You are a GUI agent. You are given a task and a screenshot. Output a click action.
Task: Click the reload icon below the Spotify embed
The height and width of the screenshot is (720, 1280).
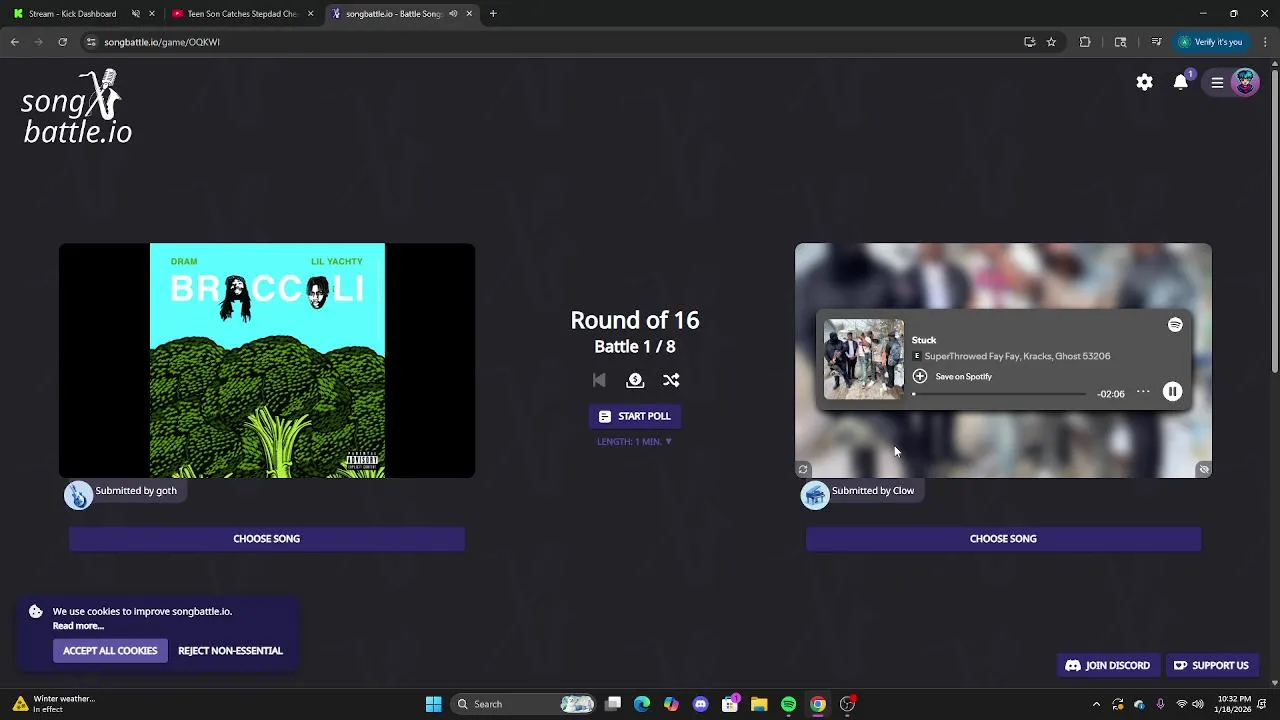point(802,469)
